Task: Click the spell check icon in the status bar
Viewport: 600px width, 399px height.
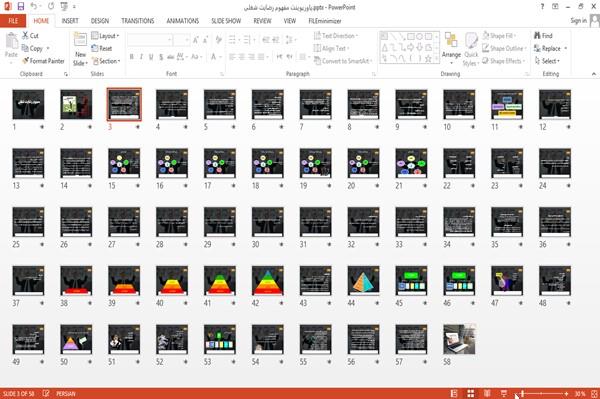Action: (46, 393)
